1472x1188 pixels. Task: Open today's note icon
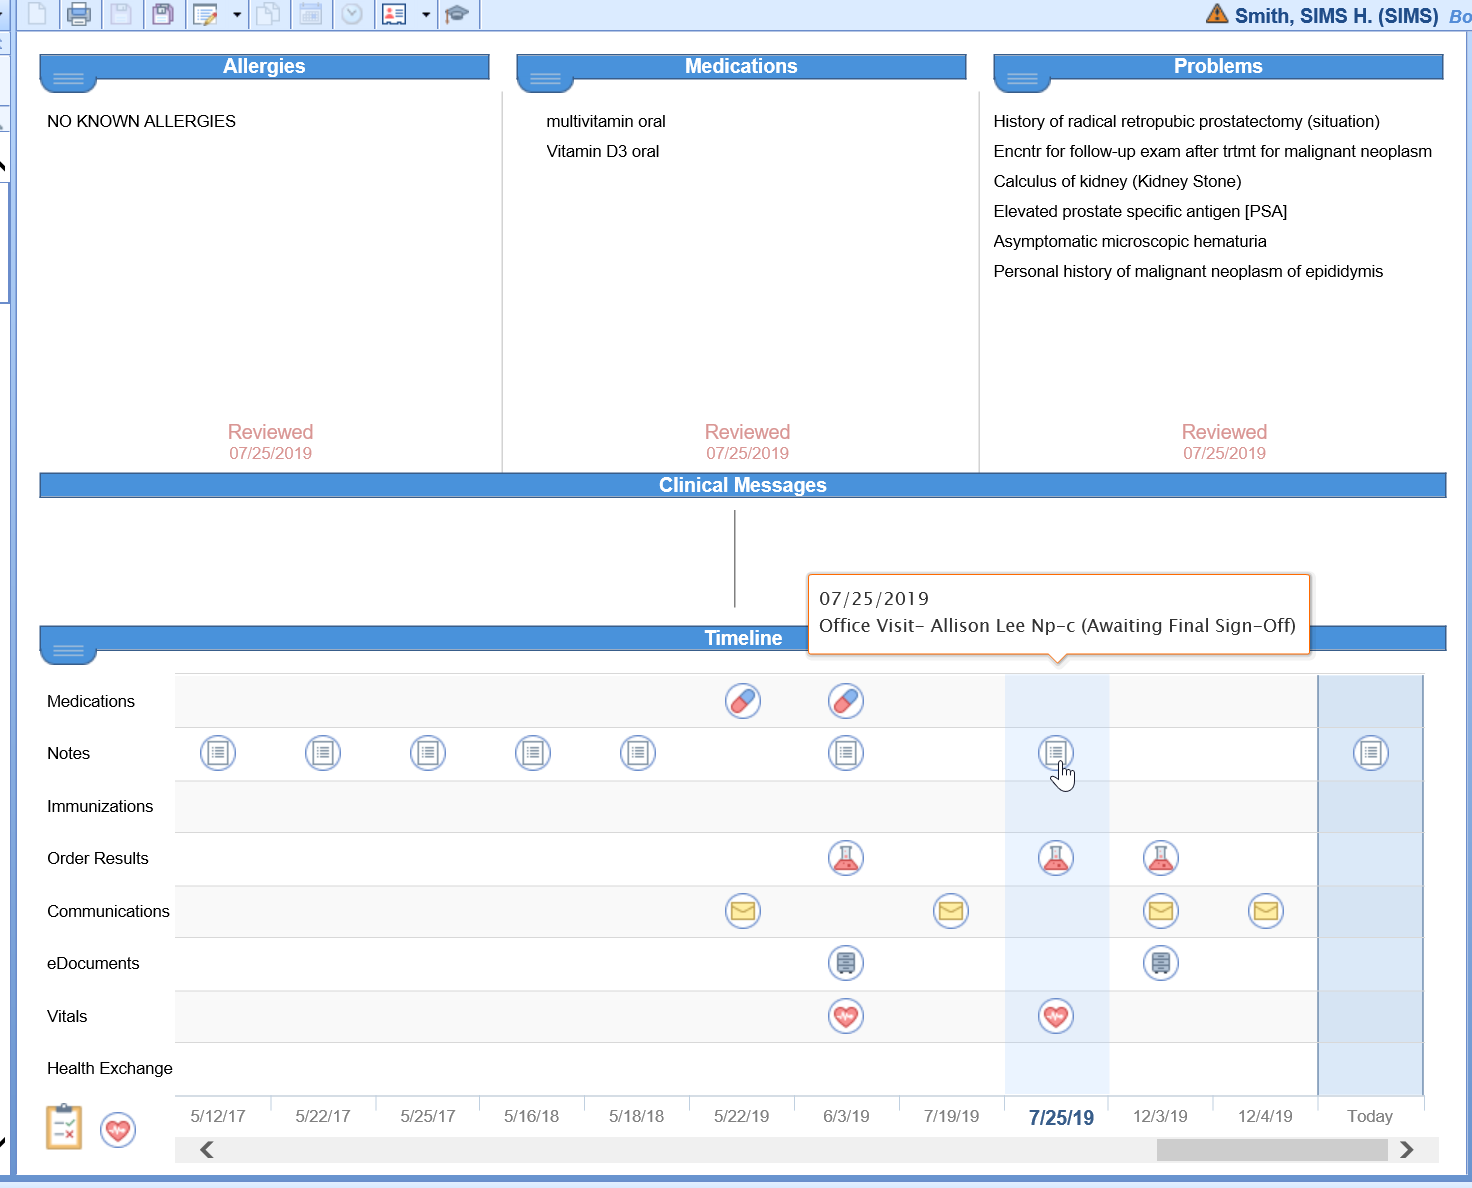point(1371,753)
